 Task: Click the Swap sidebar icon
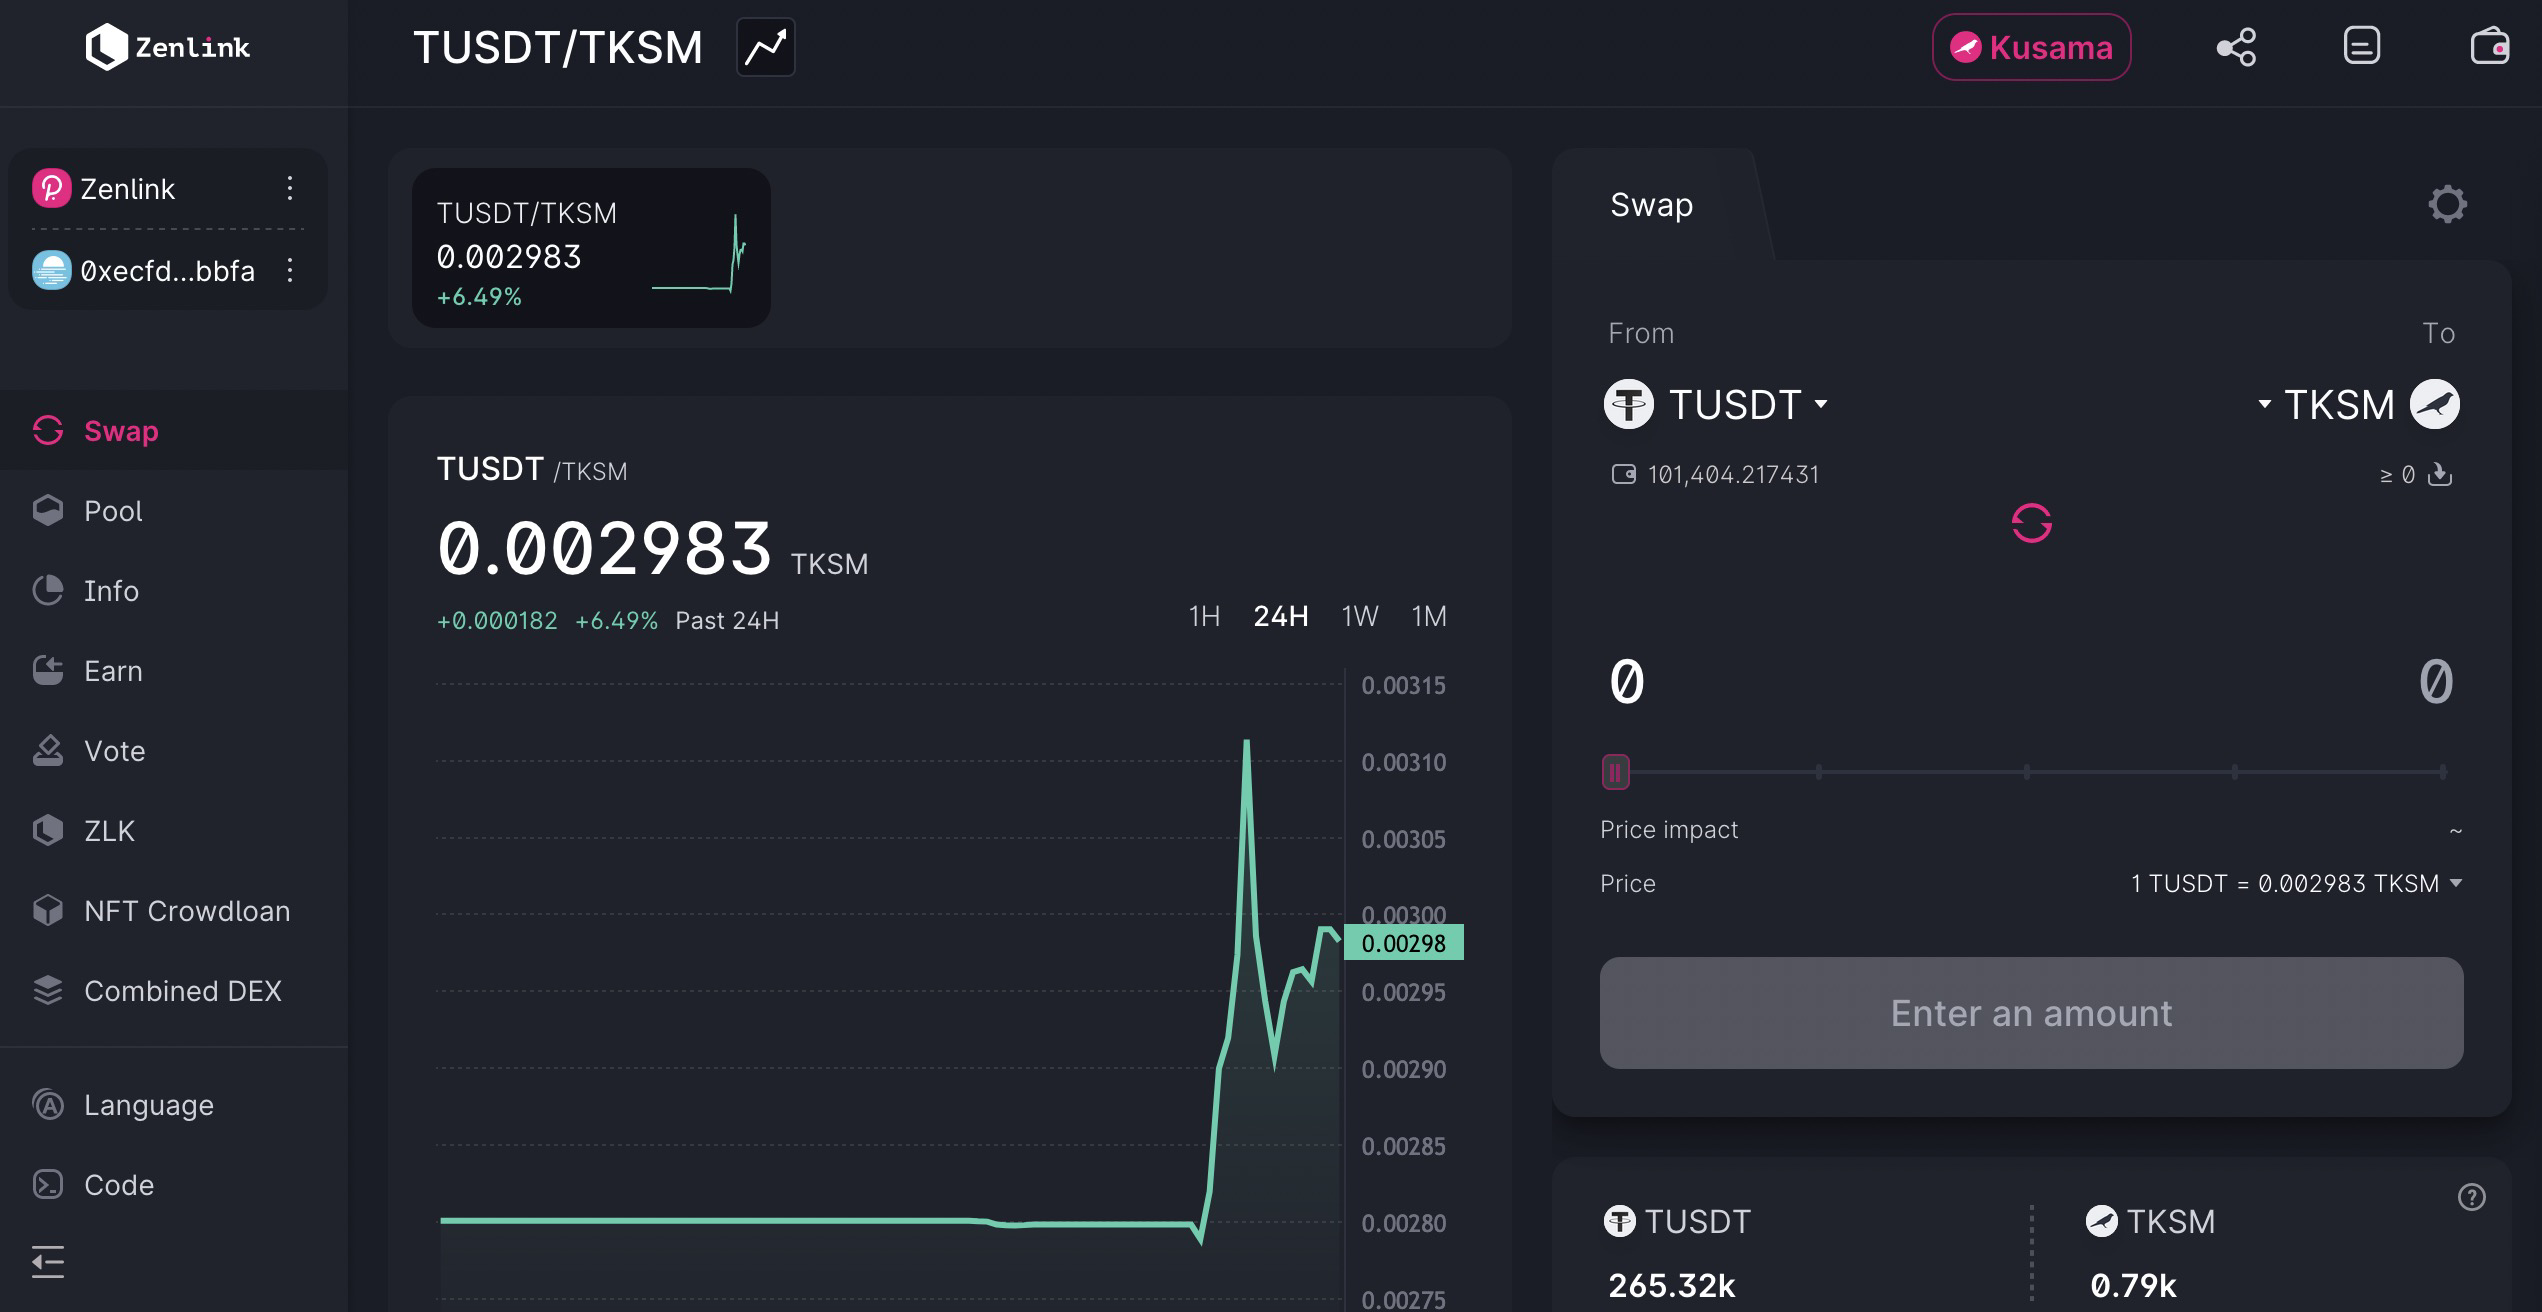pos(47,430)
